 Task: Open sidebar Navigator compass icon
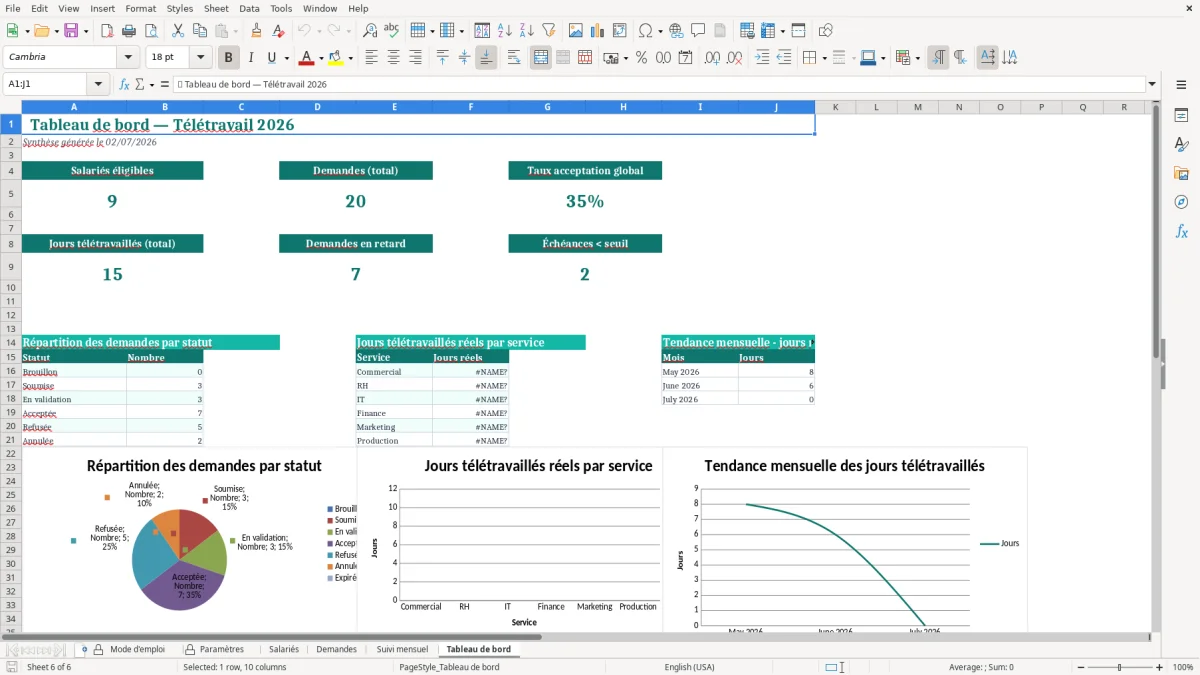(x=1181, y=203)
